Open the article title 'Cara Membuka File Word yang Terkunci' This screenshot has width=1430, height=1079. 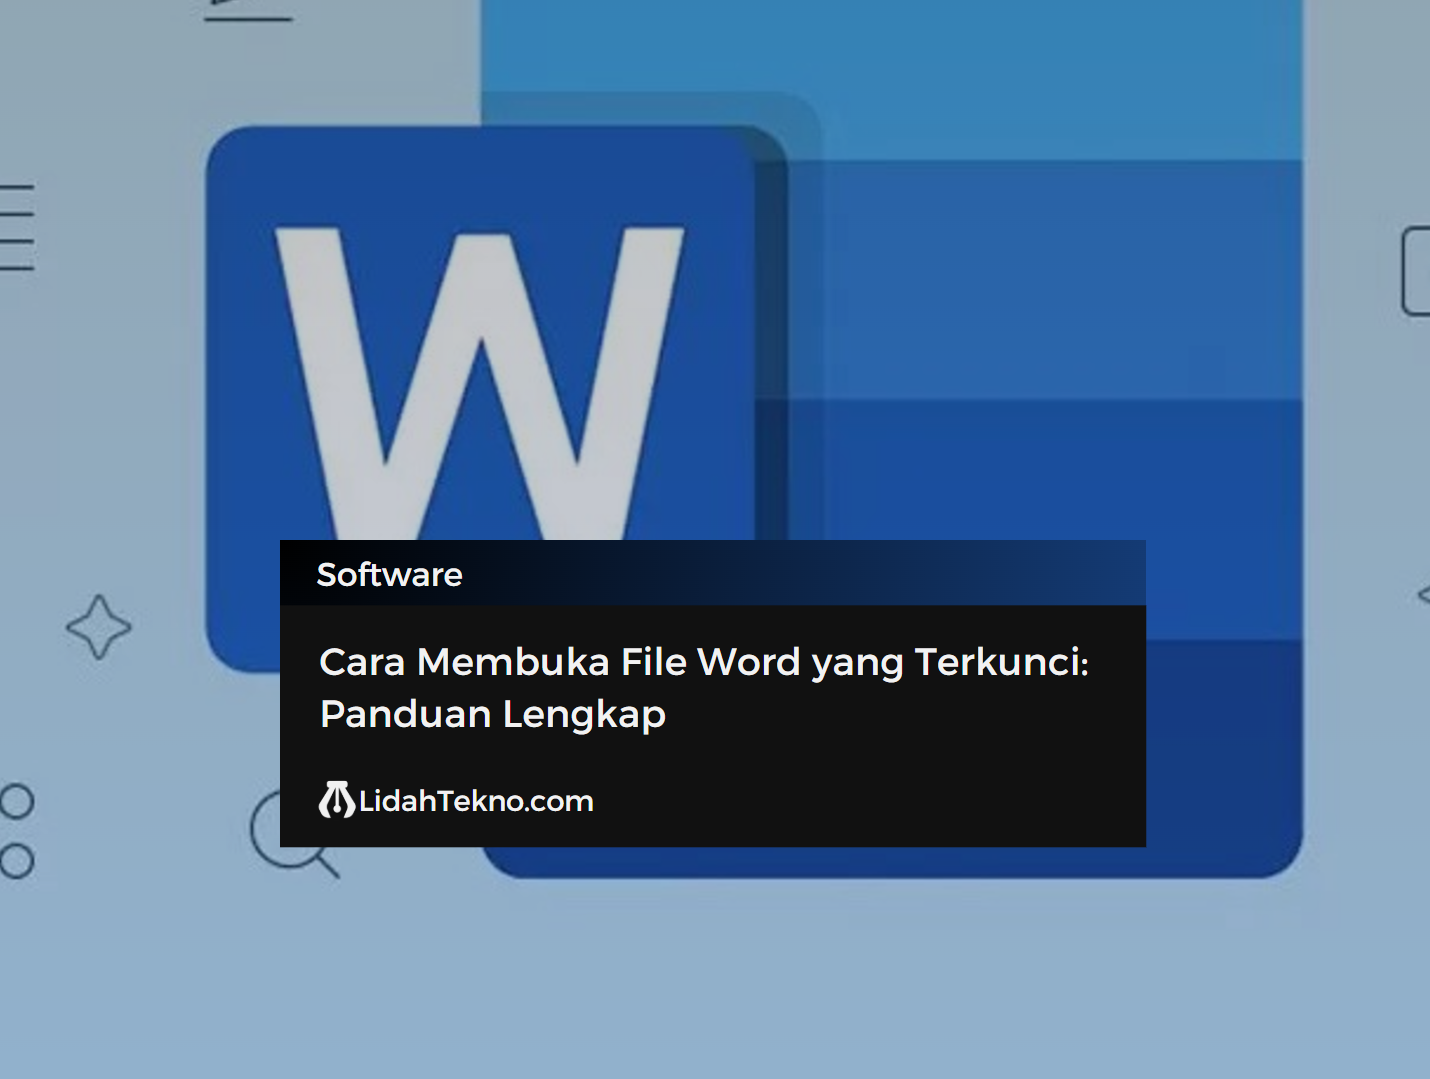tap(704, 688)
